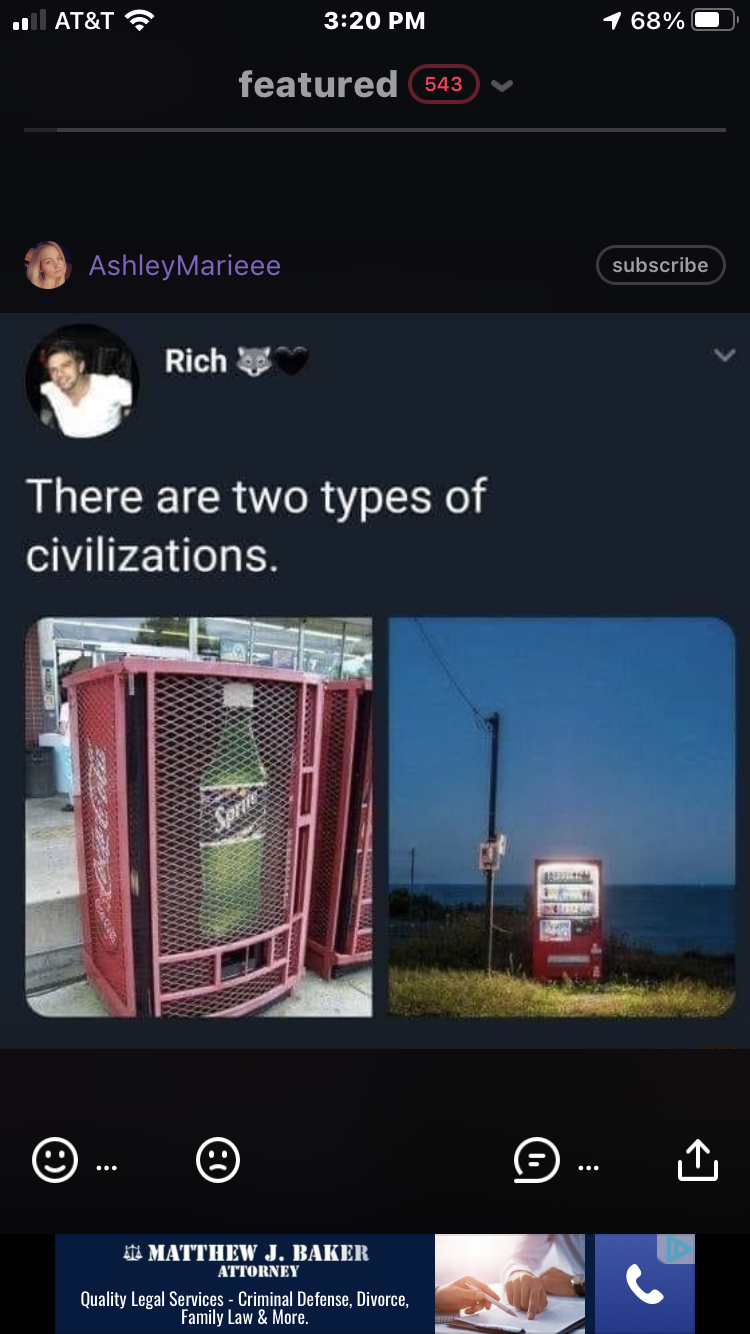
Task: Tap the like count dots beside smiley
Action: click(x=106, y=1167)
